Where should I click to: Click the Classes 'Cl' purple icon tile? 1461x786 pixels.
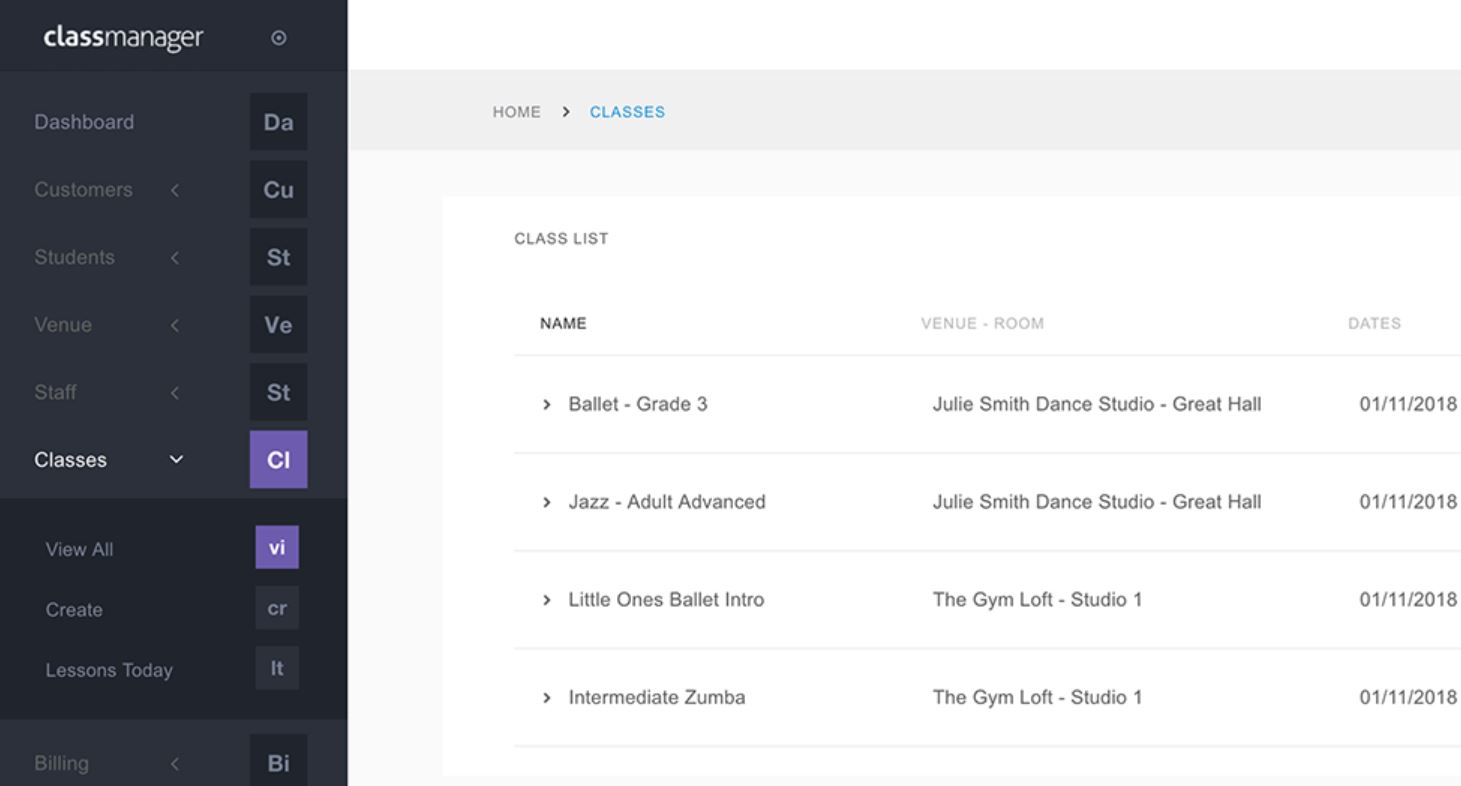tap(278, 460)
